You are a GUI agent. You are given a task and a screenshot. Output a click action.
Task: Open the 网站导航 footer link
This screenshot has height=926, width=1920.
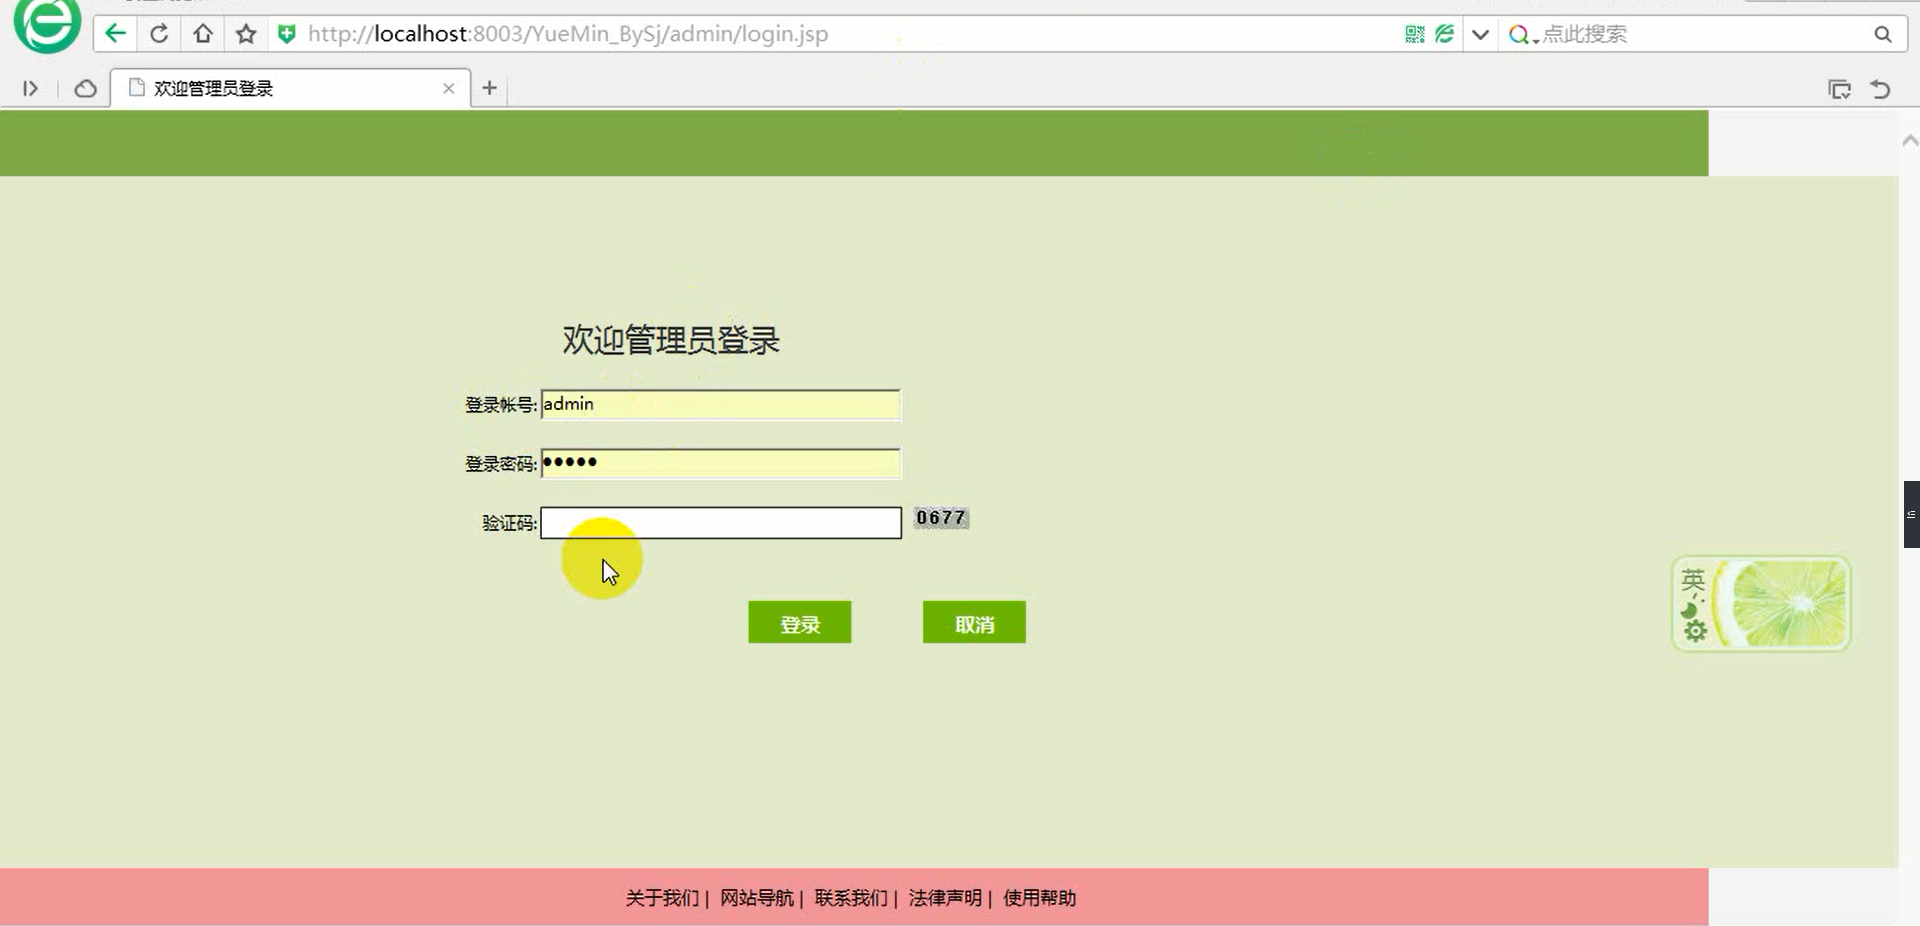[x=757, y=898]
